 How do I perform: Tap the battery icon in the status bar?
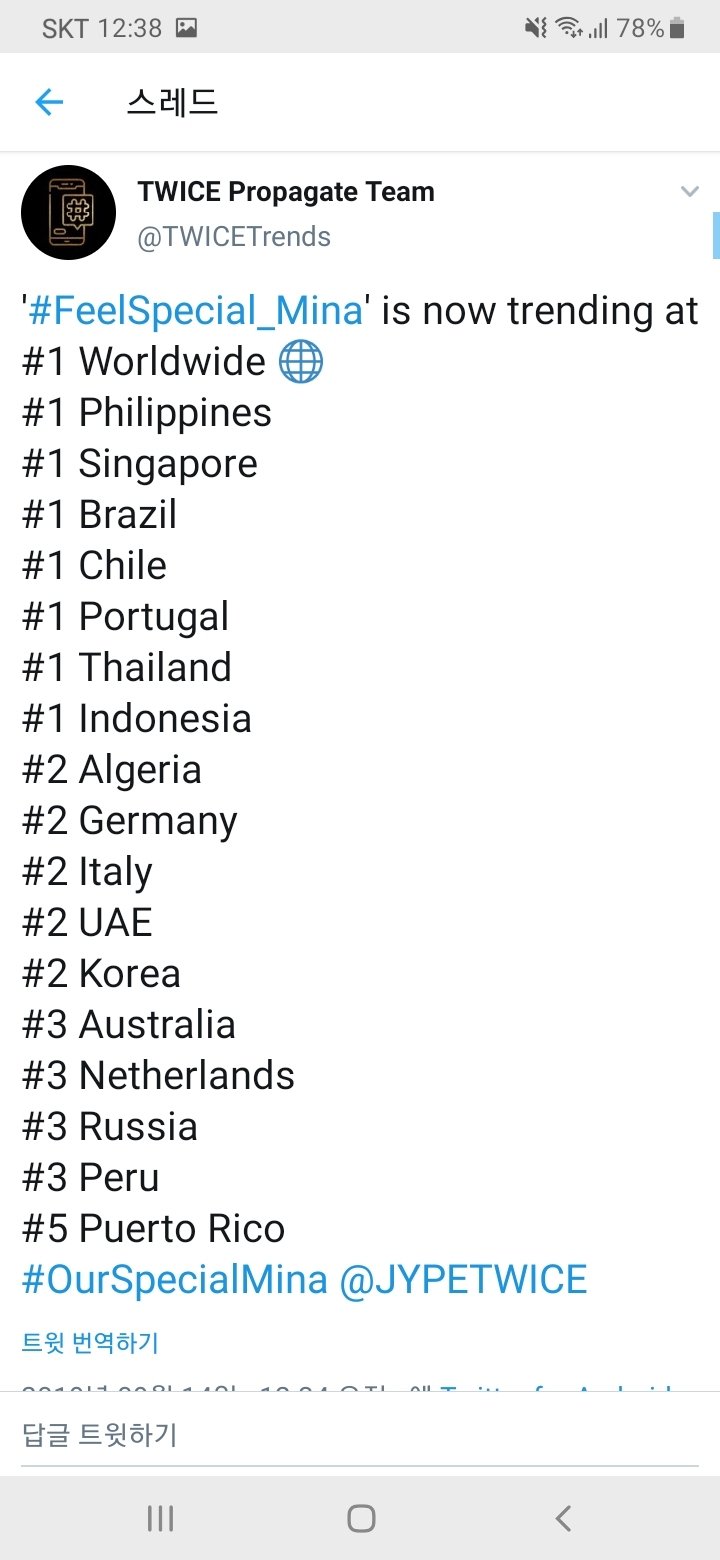pos(678,28)
